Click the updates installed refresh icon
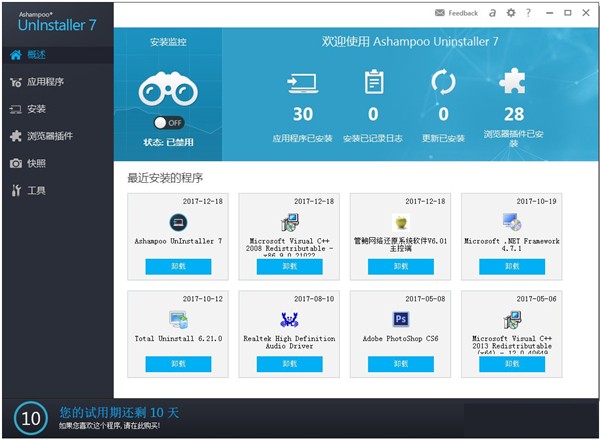The width and height of the screenshot is (600, 440). (x=443, y=82)
